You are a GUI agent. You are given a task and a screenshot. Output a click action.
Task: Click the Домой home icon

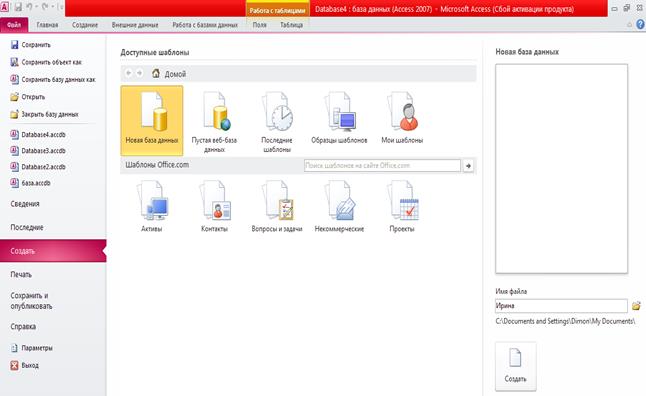point(156,73)
